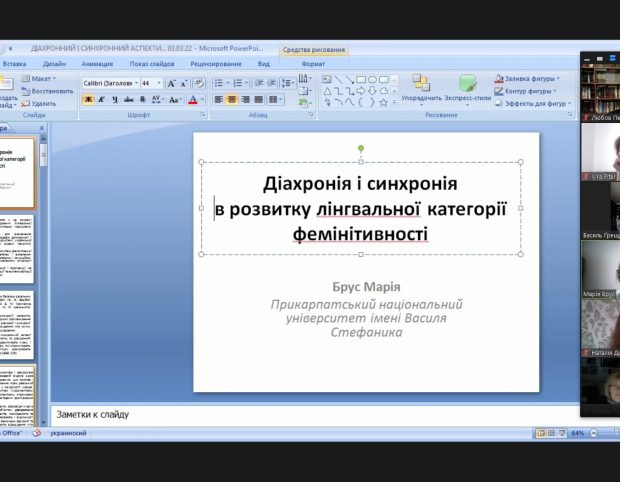
Task: Click the increase font size icon
Action: (171, 83)
